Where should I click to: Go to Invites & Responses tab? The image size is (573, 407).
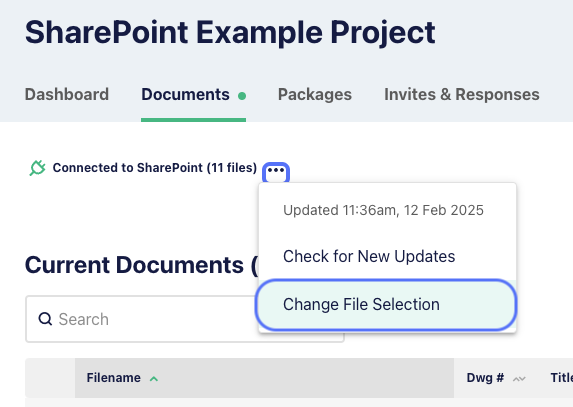(x=462, y=95)
